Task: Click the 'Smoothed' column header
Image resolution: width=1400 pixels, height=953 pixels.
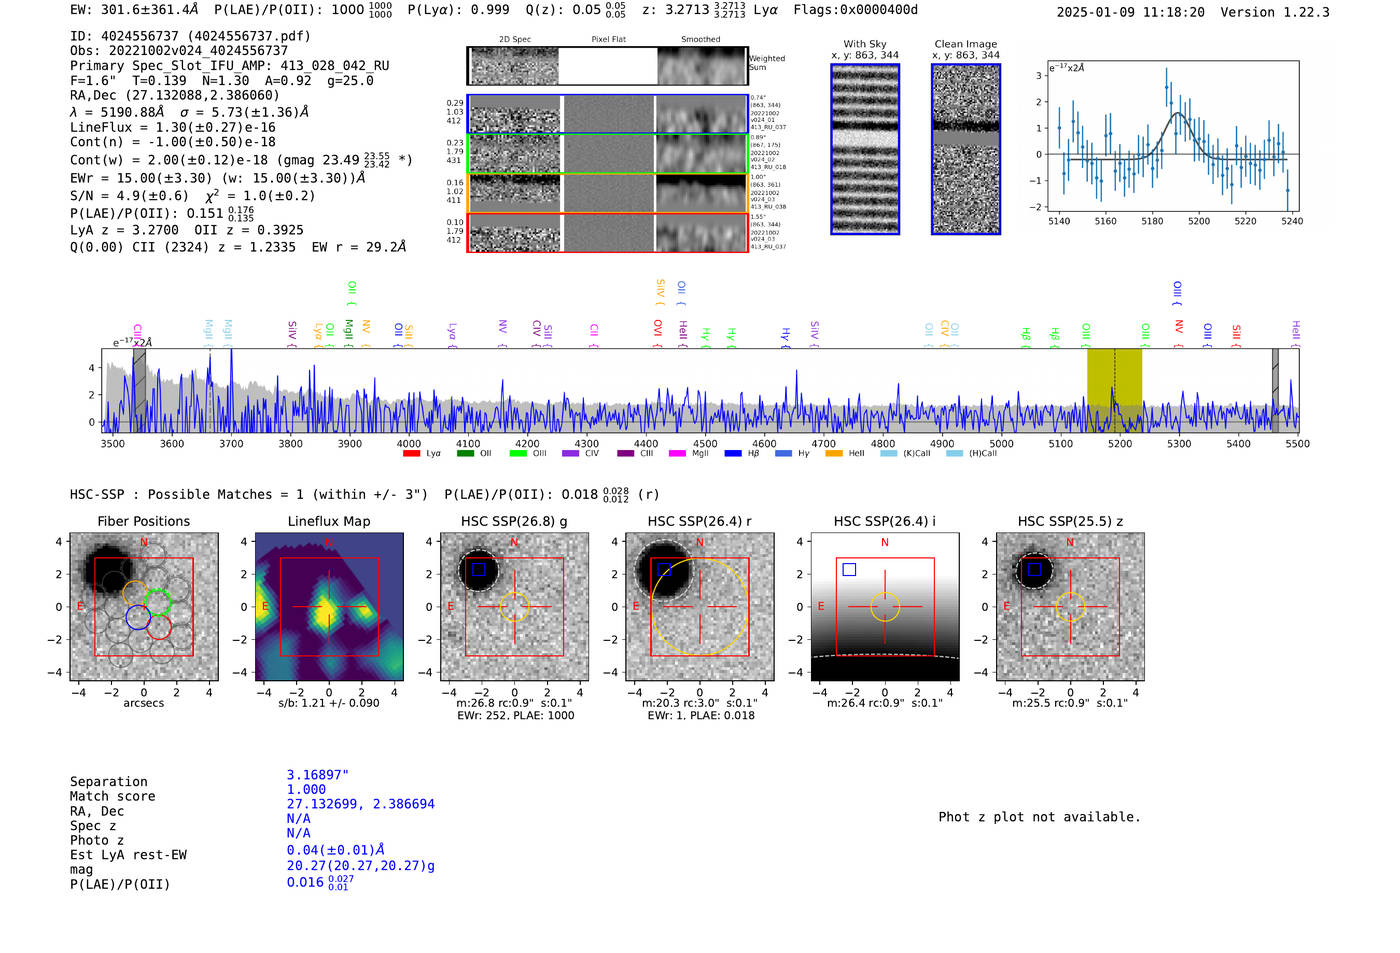Action: point(701,40)
